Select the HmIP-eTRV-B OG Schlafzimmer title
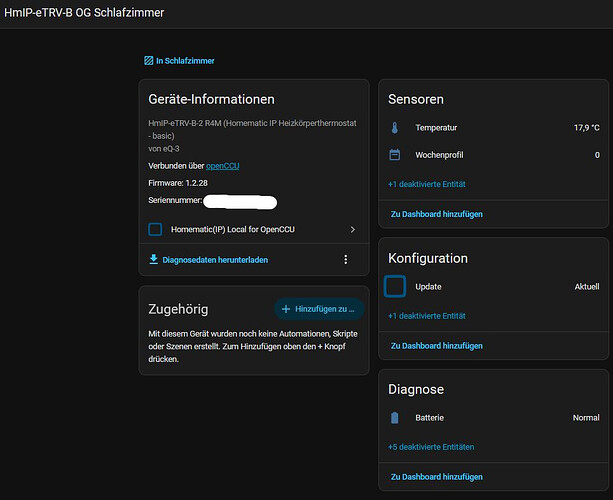 (84, 13)
